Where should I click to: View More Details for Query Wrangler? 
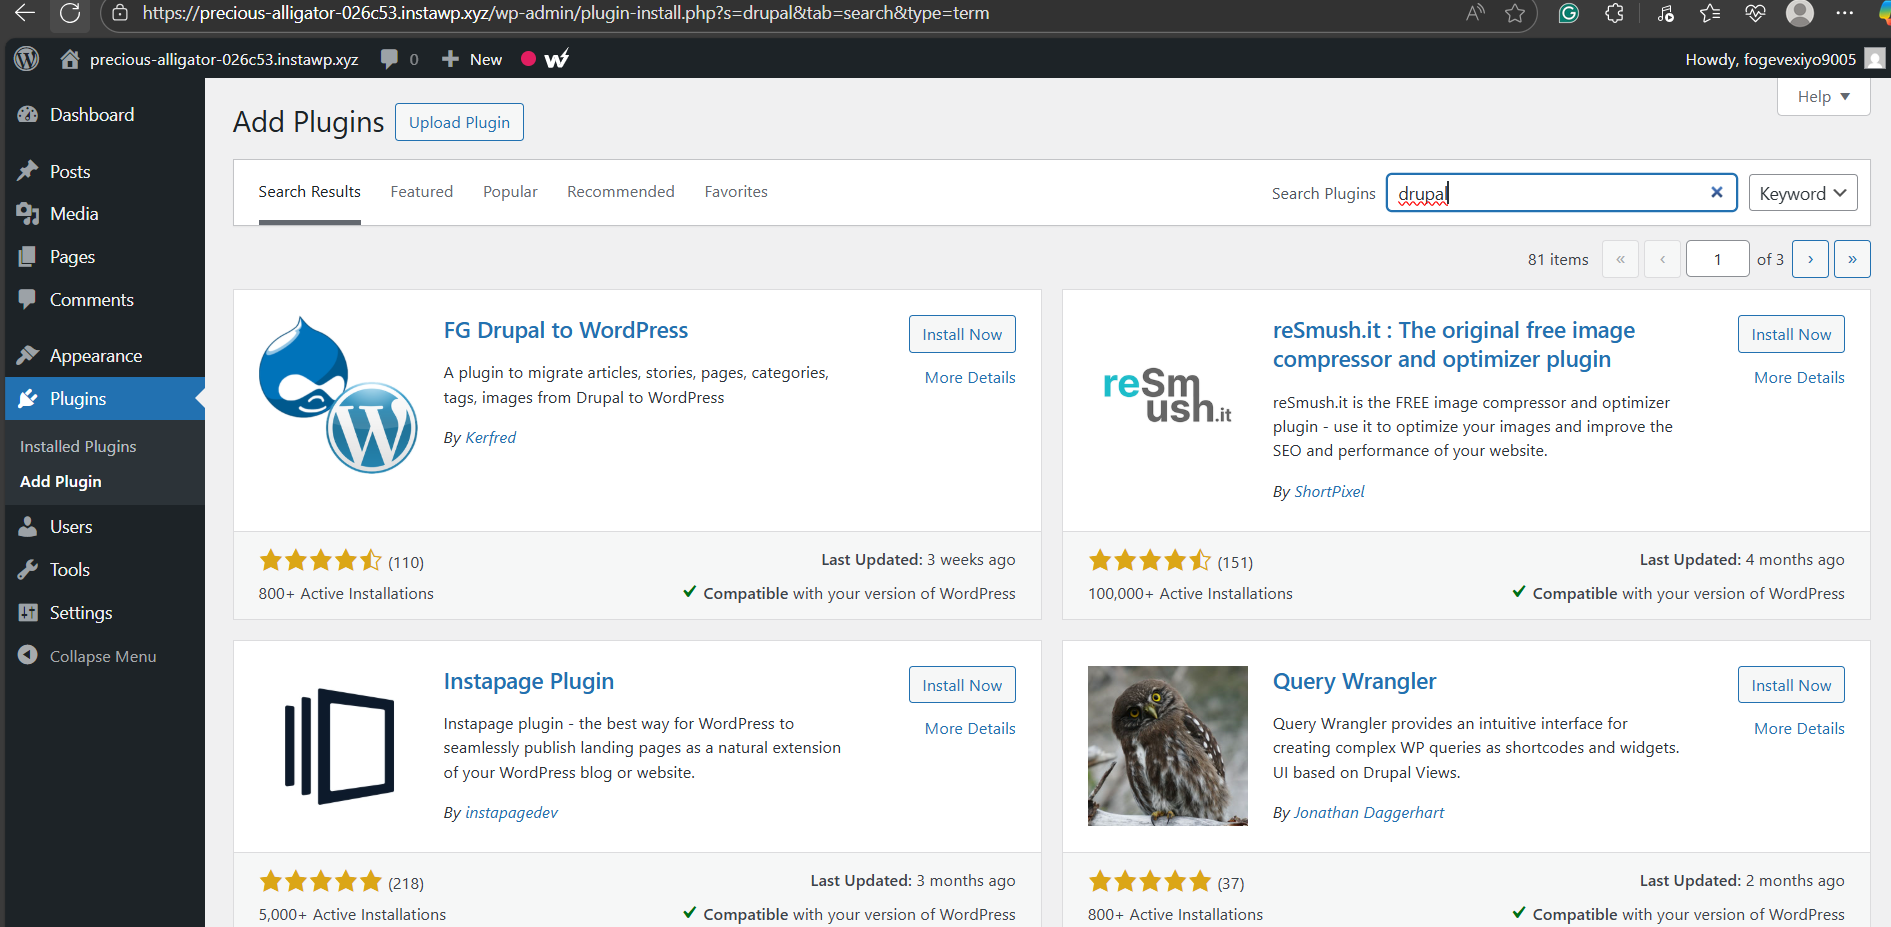click(x=1799, y=729)
